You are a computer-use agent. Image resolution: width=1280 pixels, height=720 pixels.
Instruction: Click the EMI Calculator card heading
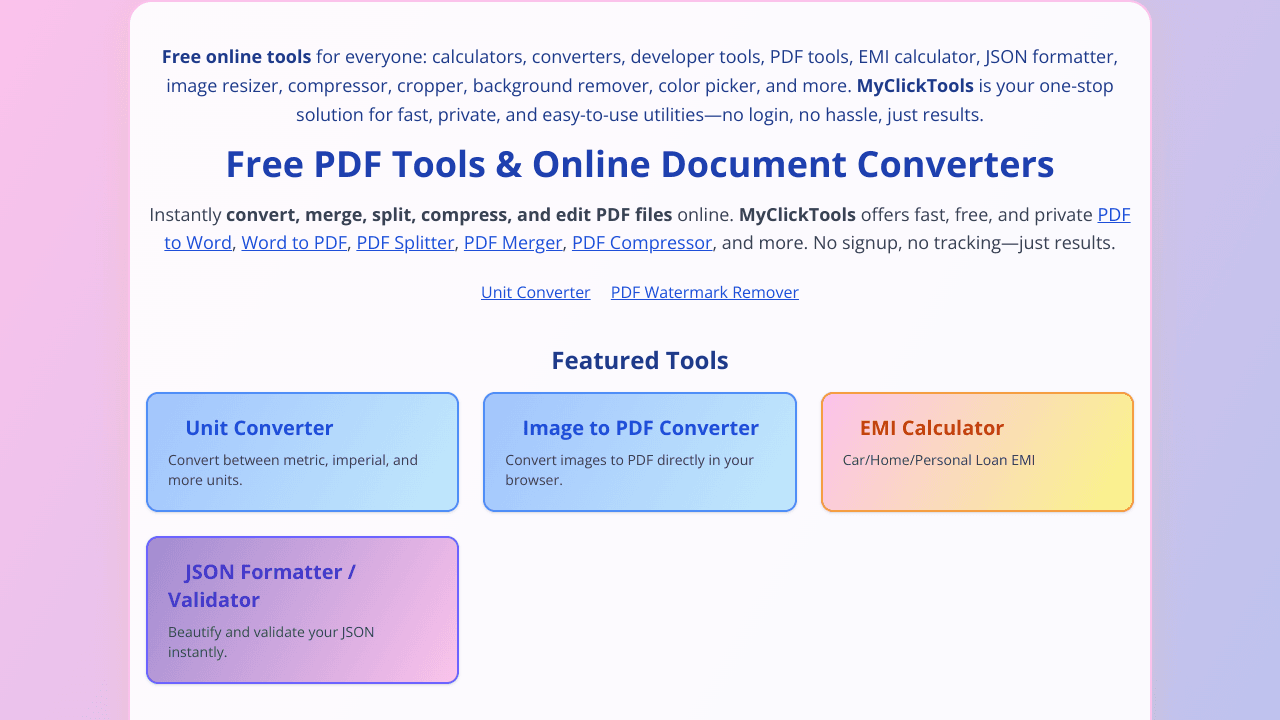click(931, 427)
